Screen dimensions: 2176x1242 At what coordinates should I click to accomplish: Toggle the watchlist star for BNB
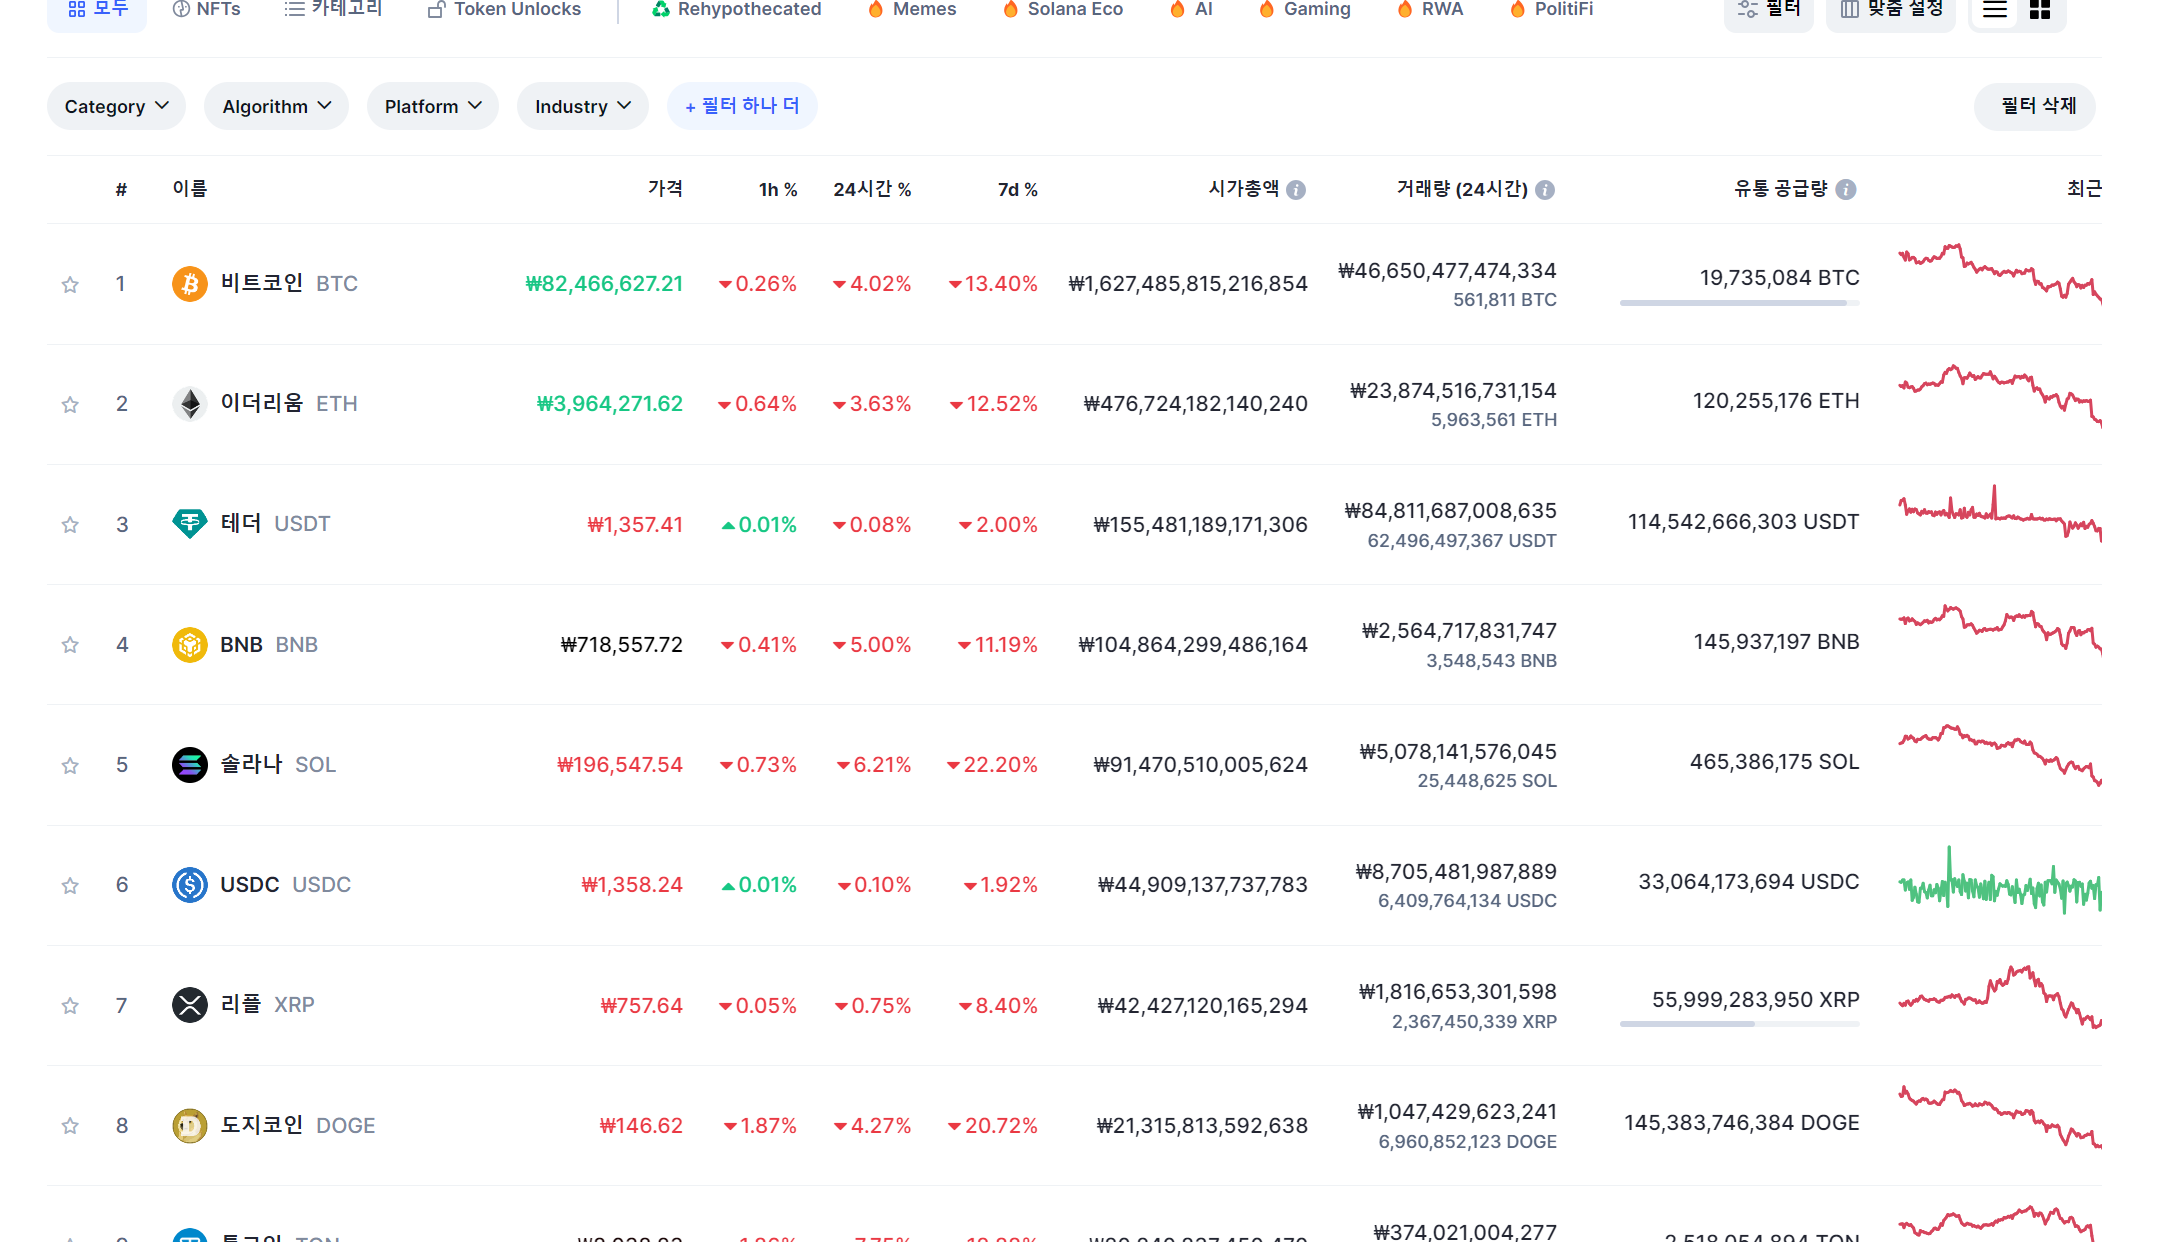pyautogui.click(x=70, y=645)
